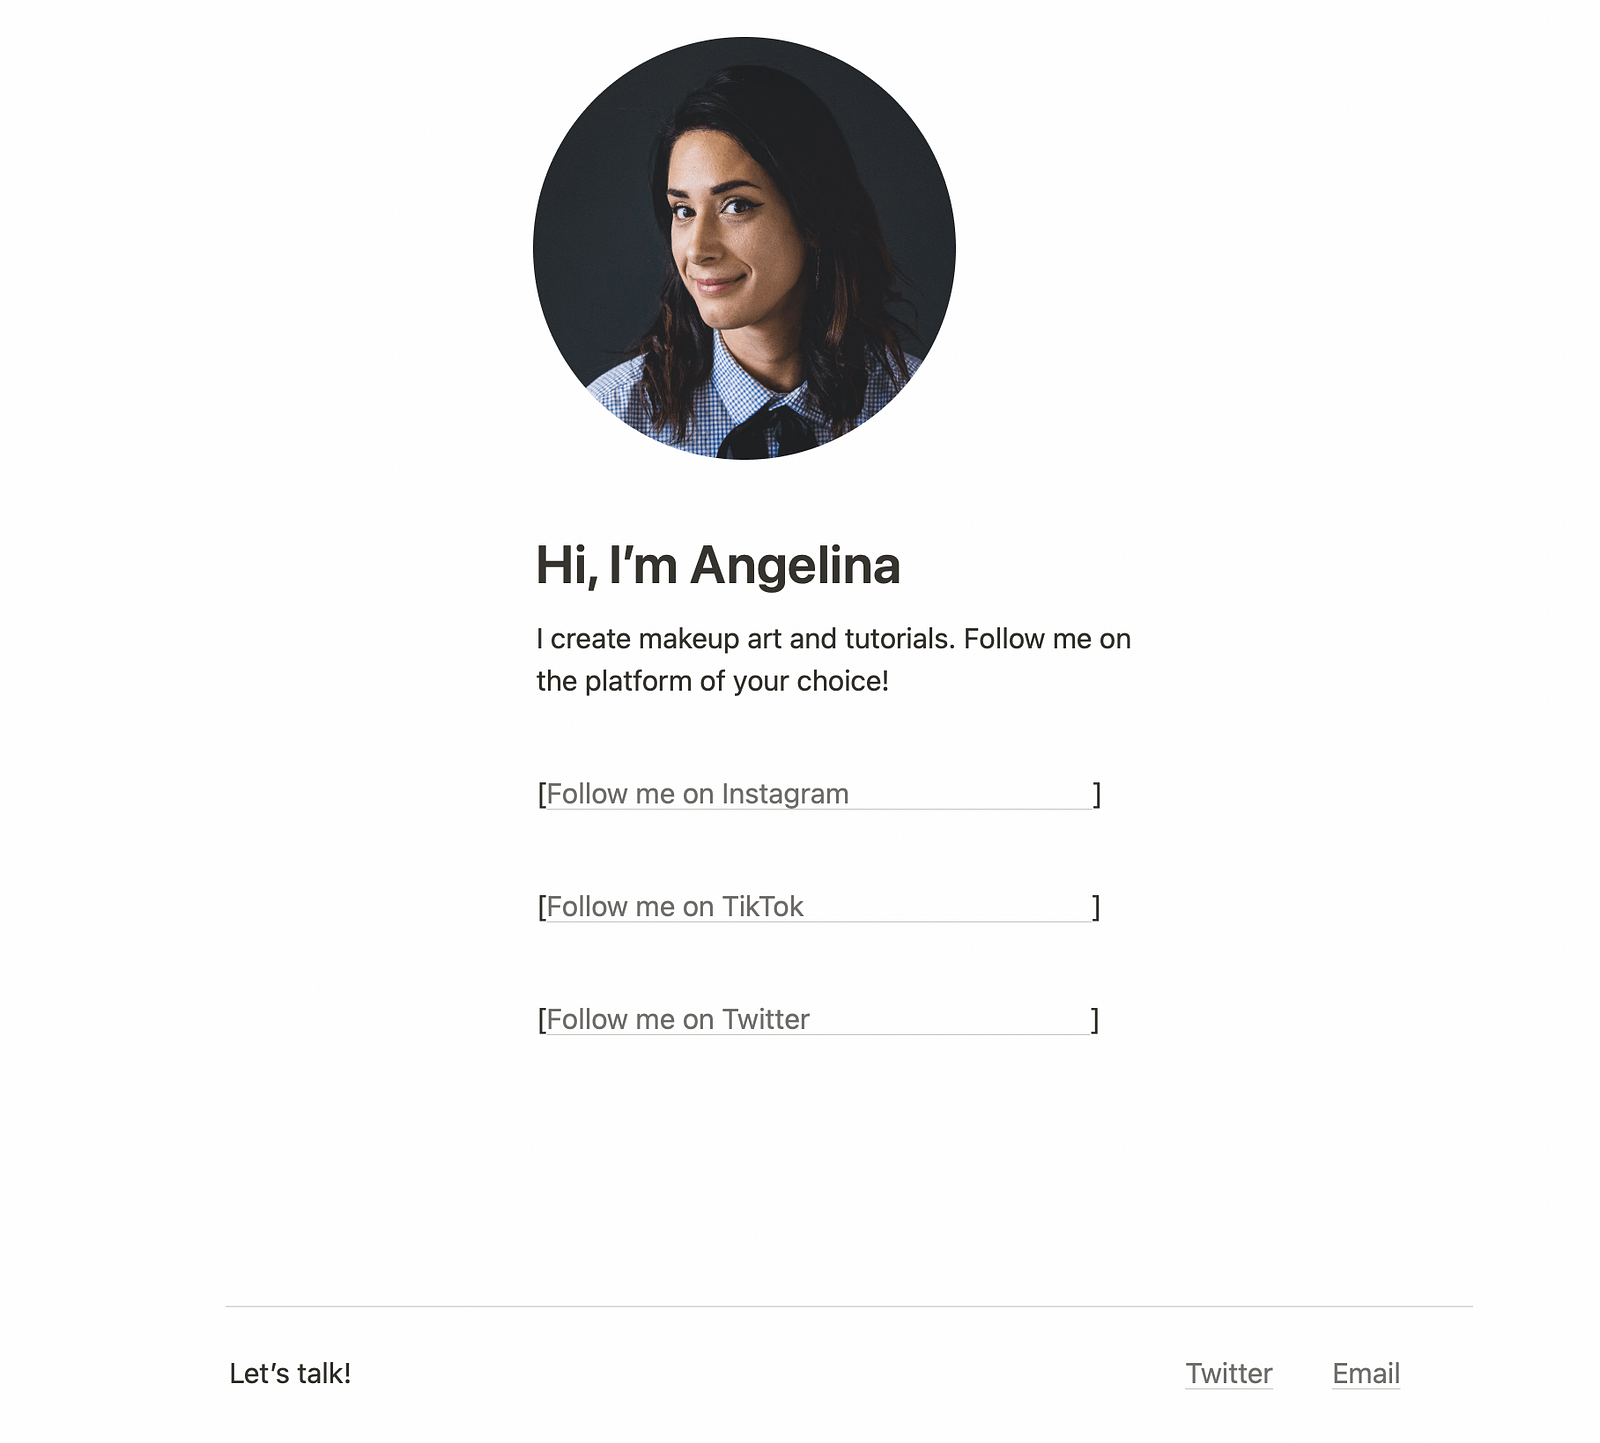1600x1443 pixels.
Task: Click the closing bracket after the Instagram link
Action: pos(1097,794)
